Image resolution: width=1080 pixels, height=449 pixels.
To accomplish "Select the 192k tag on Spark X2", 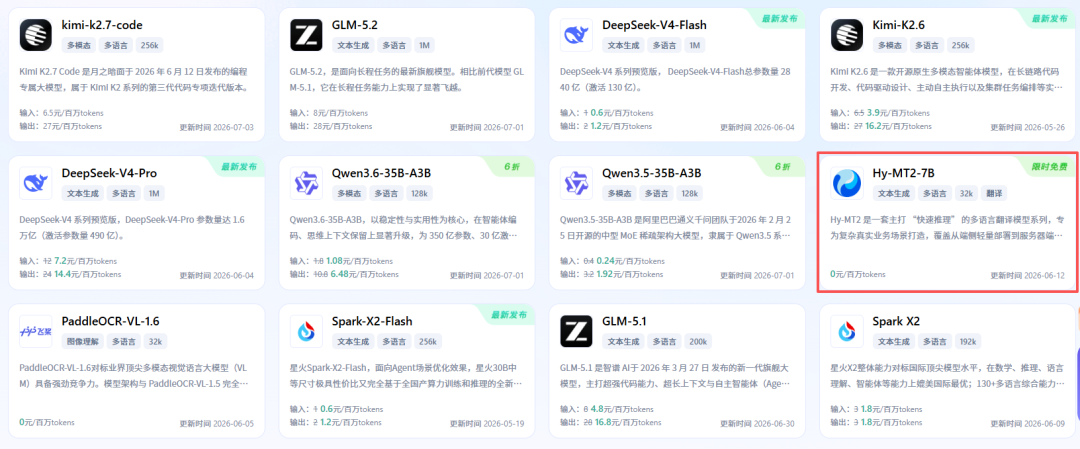I will [970, 341].
